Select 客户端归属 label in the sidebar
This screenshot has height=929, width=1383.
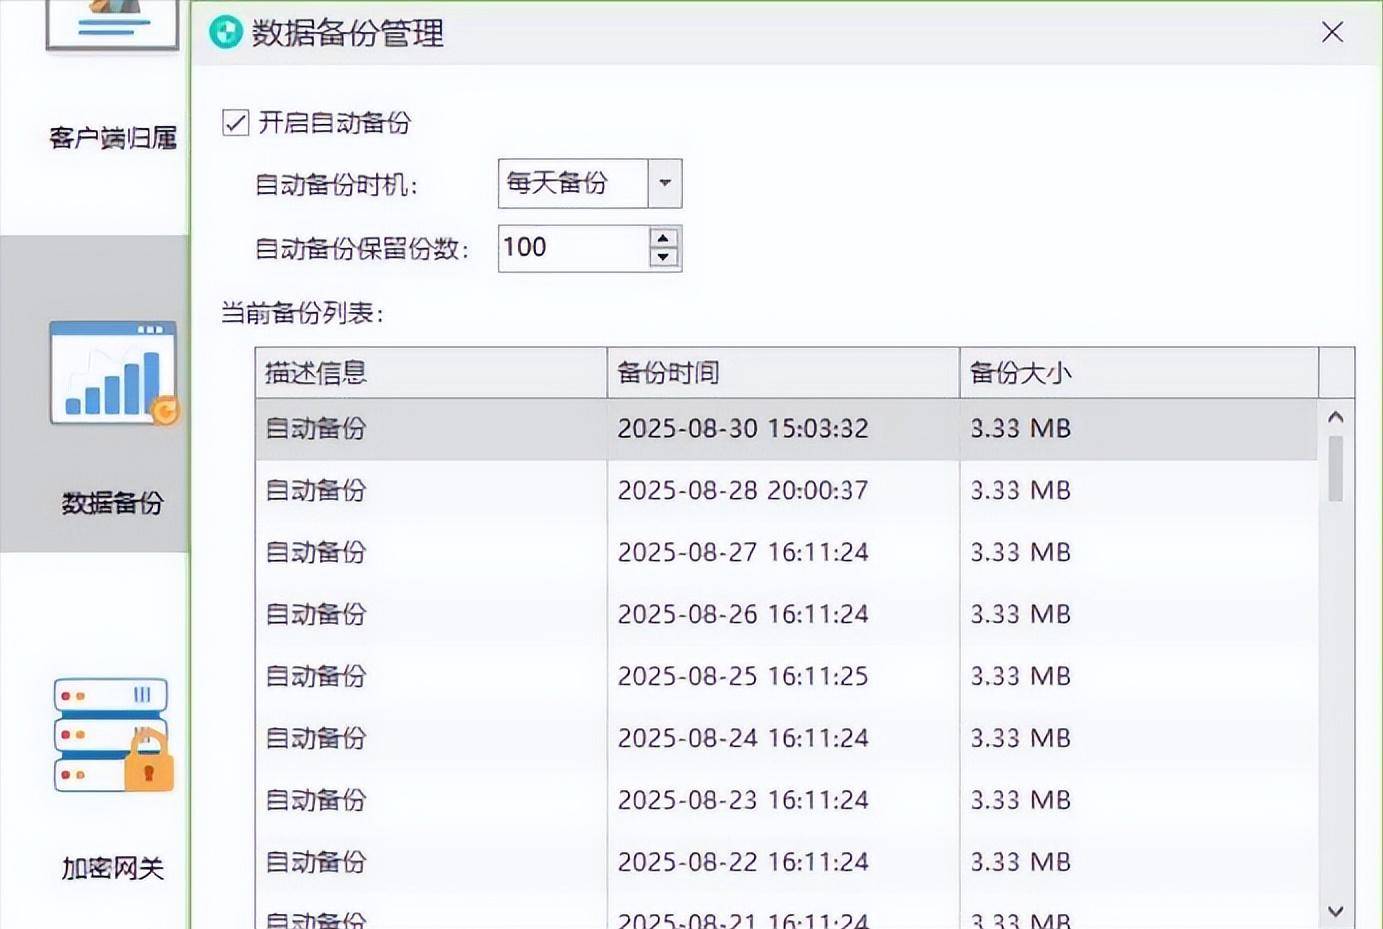pyautogui.click(x=113, y=137)
